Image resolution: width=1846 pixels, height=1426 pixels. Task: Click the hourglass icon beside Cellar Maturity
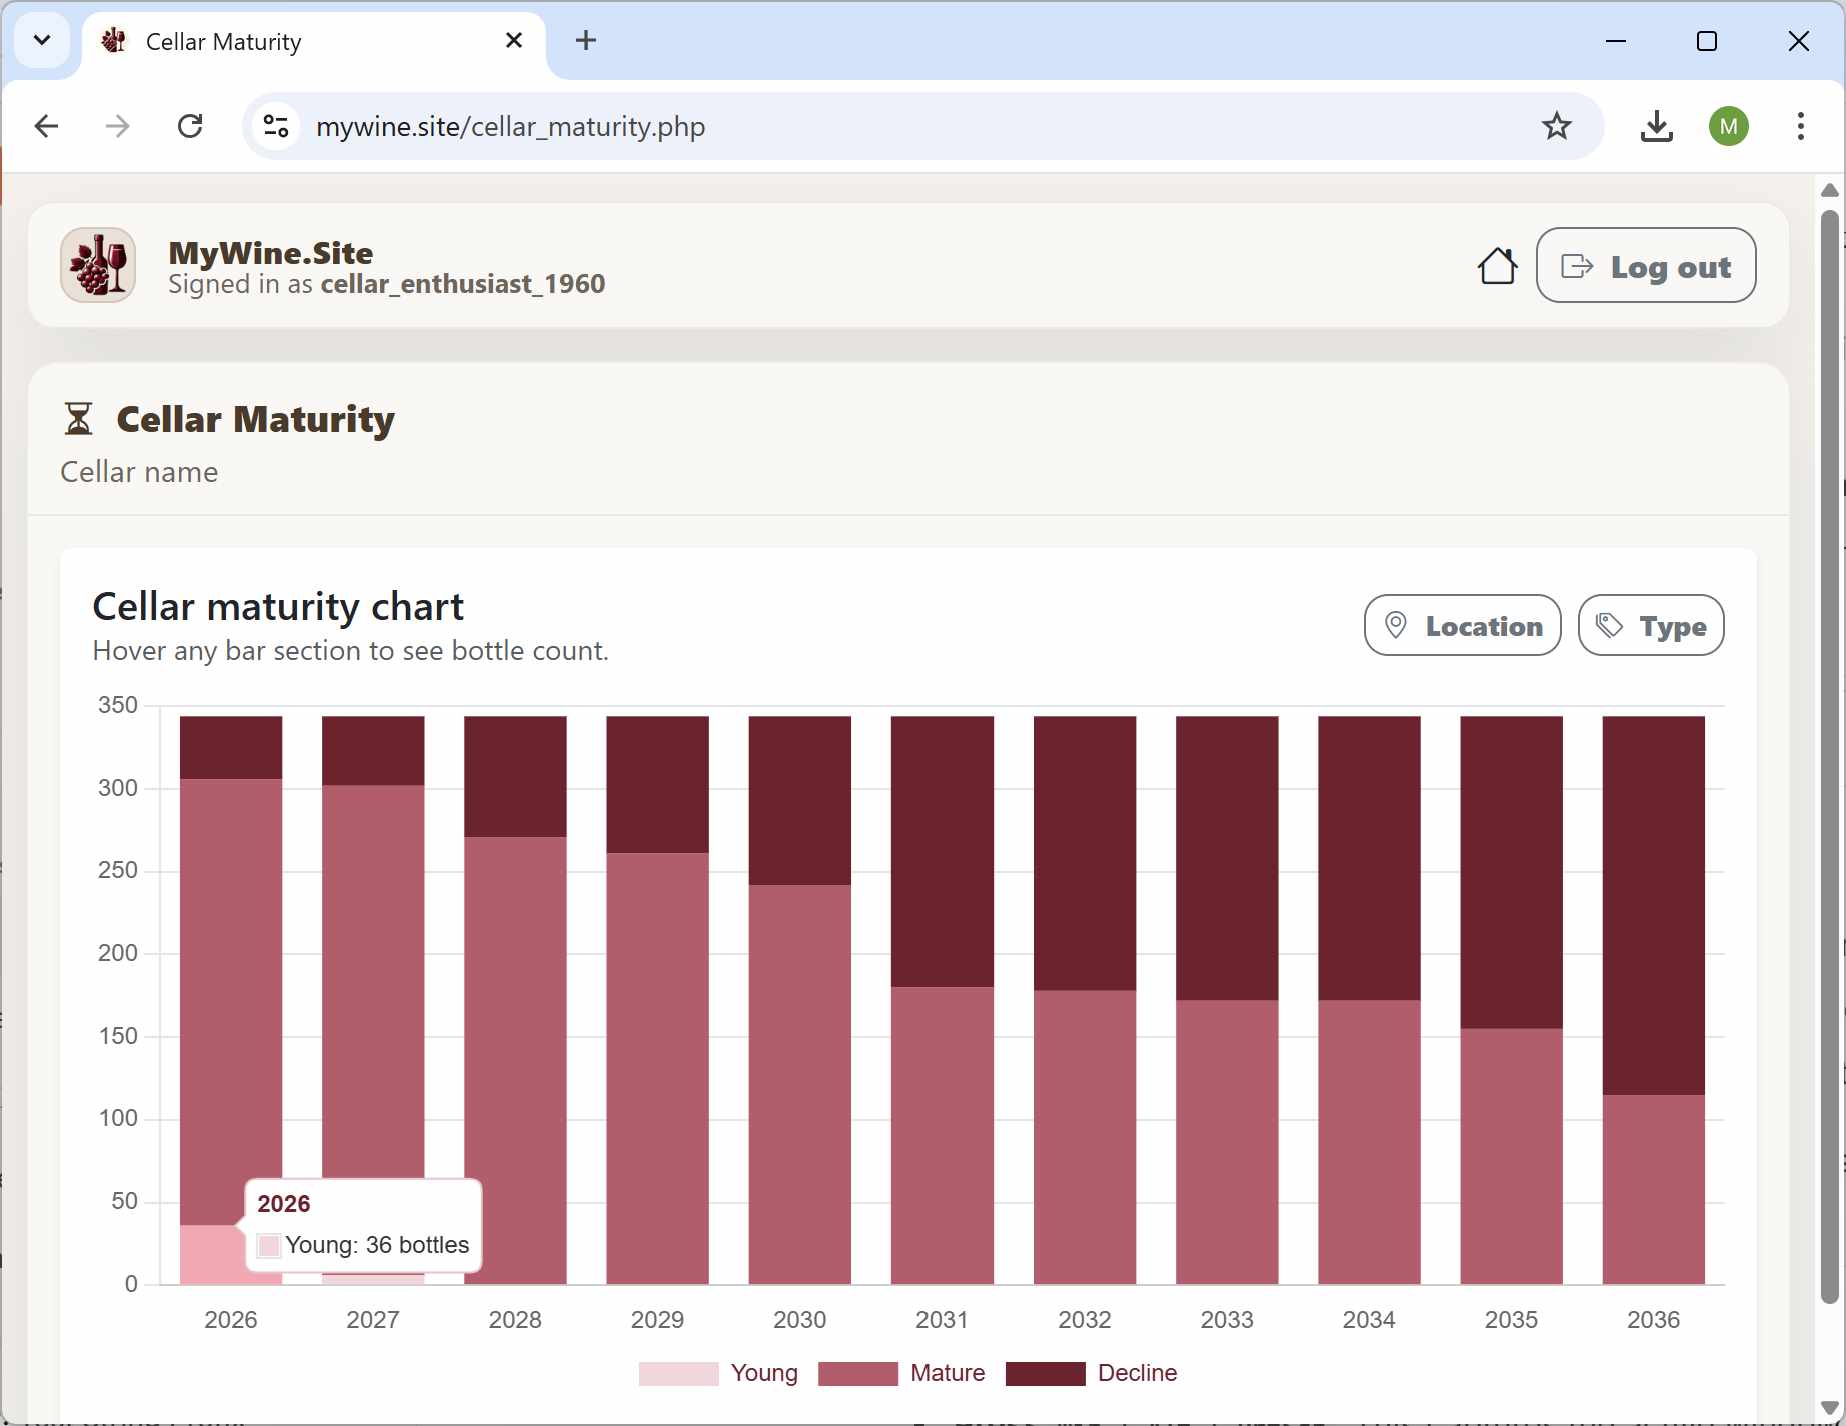78,419
